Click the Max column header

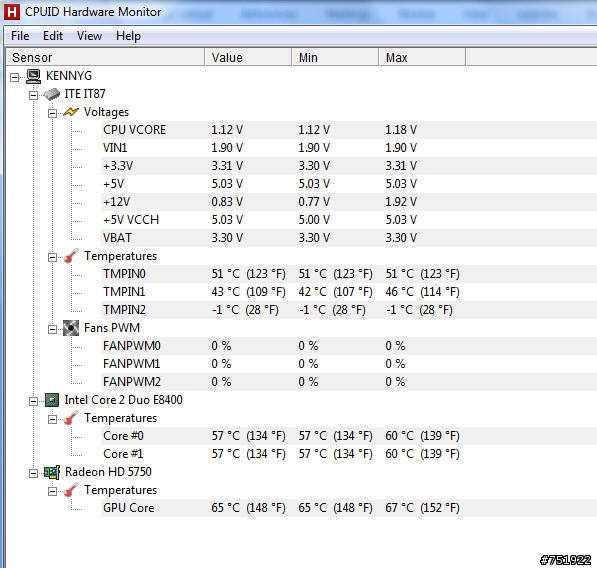point(422,57)
